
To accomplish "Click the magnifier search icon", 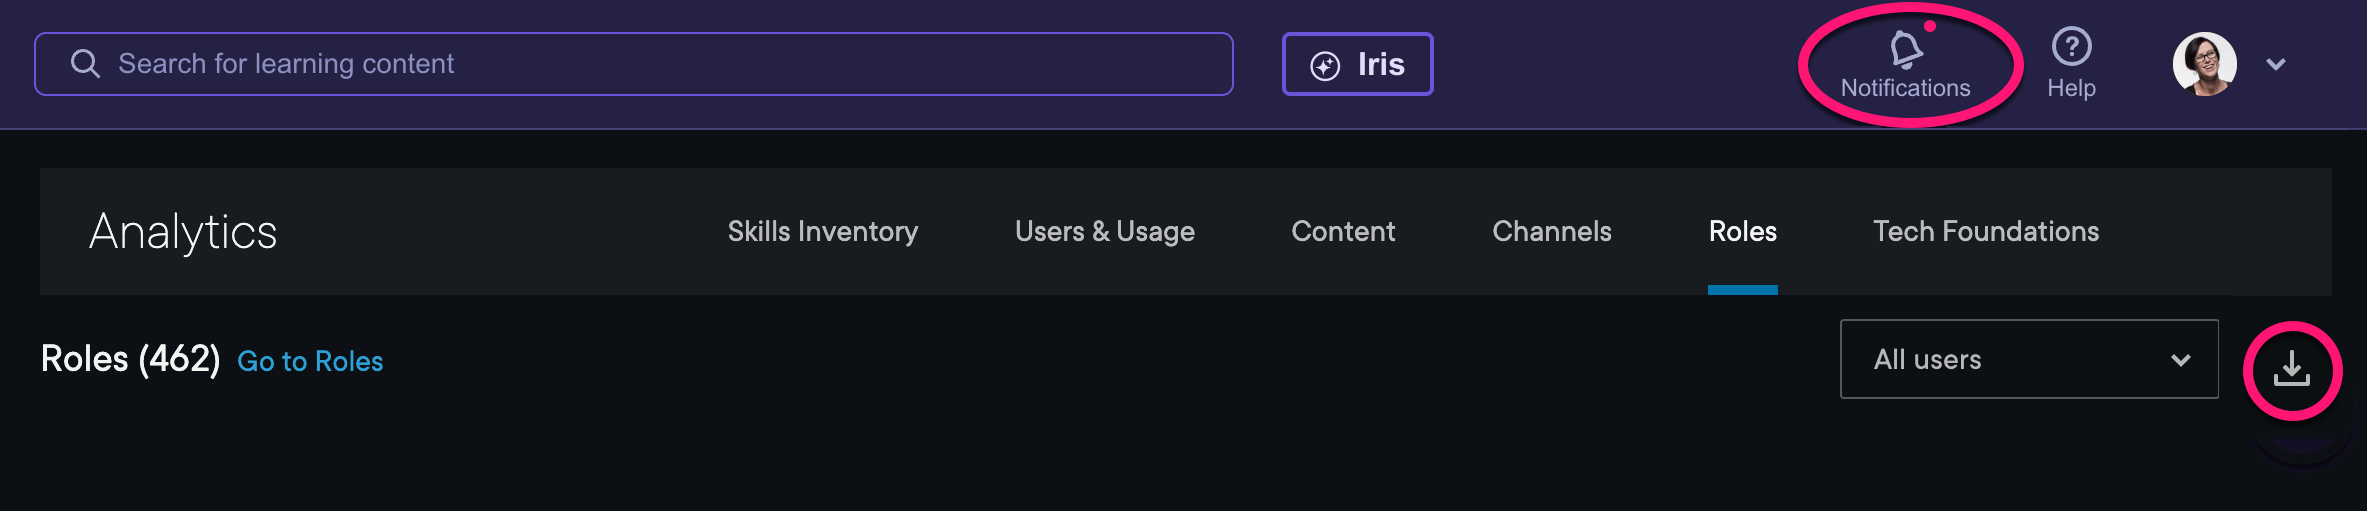I will [x=85, y=64].
